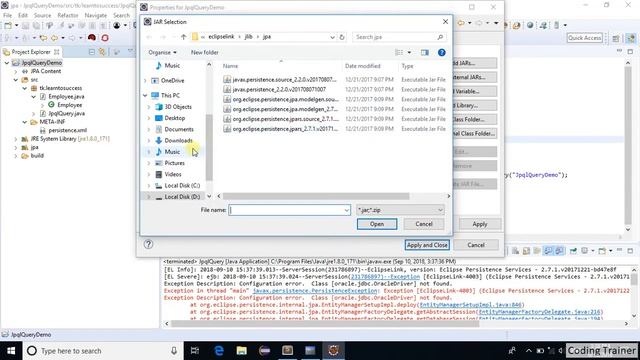Open Refactor menu in Eclipse
This screenshot has width=640, height=360.
point(68,15)
